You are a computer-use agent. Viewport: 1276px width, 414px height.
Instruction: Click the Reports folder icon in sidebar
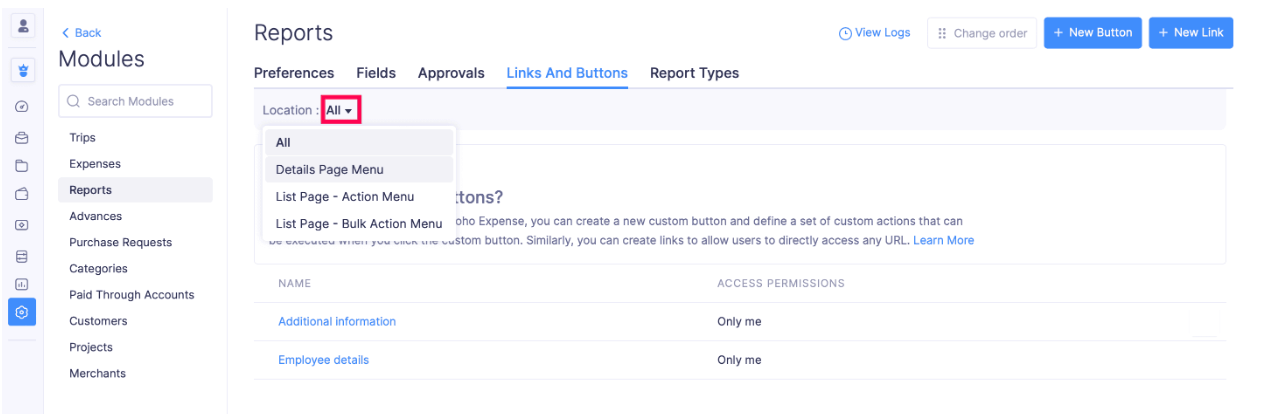pos(22,166)
